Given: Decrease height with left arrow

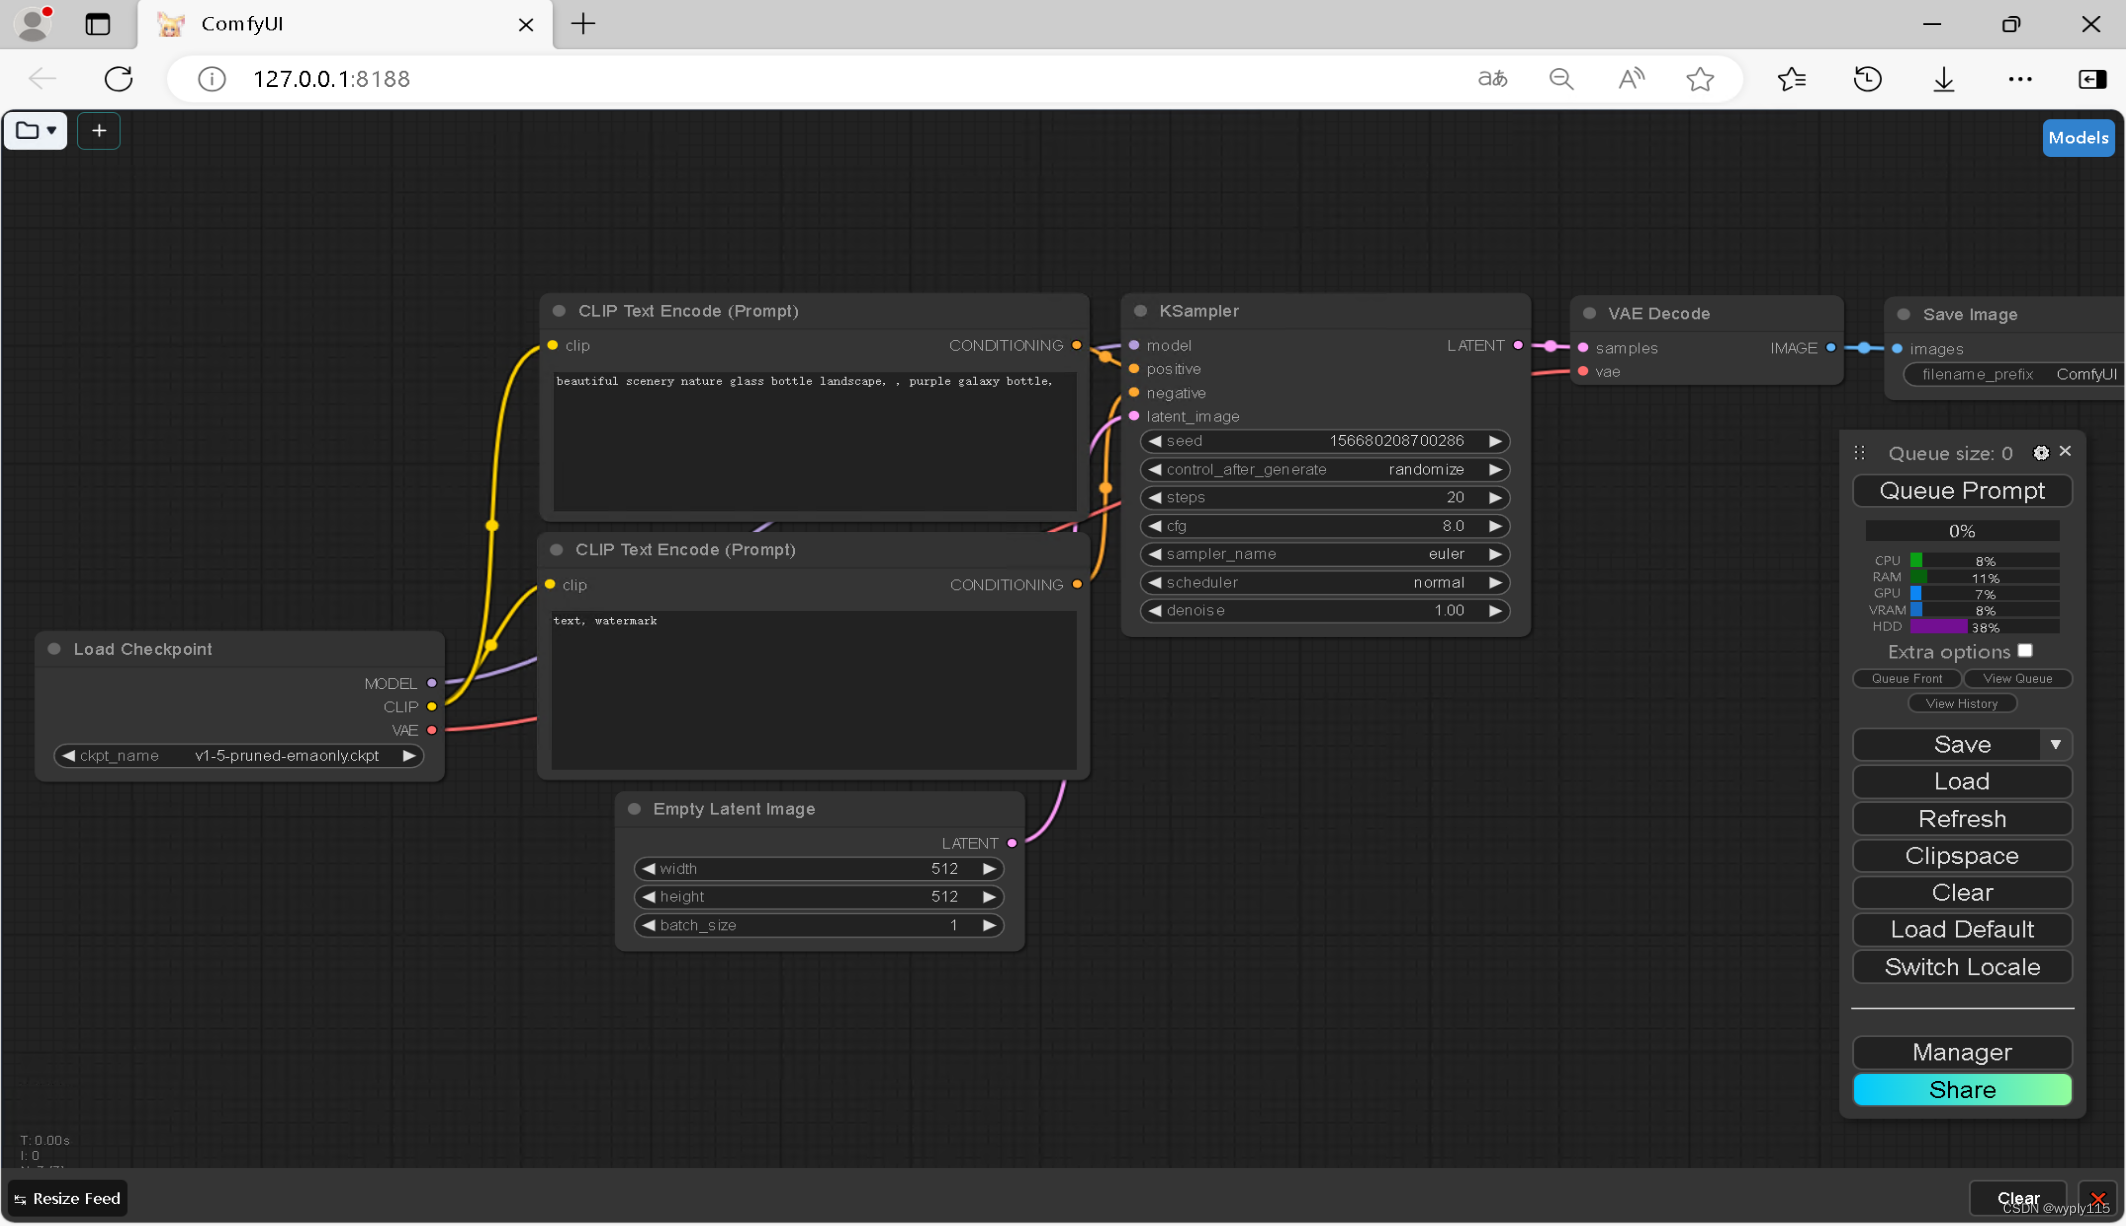Looking at the screenshot, I should click(649, 897).
